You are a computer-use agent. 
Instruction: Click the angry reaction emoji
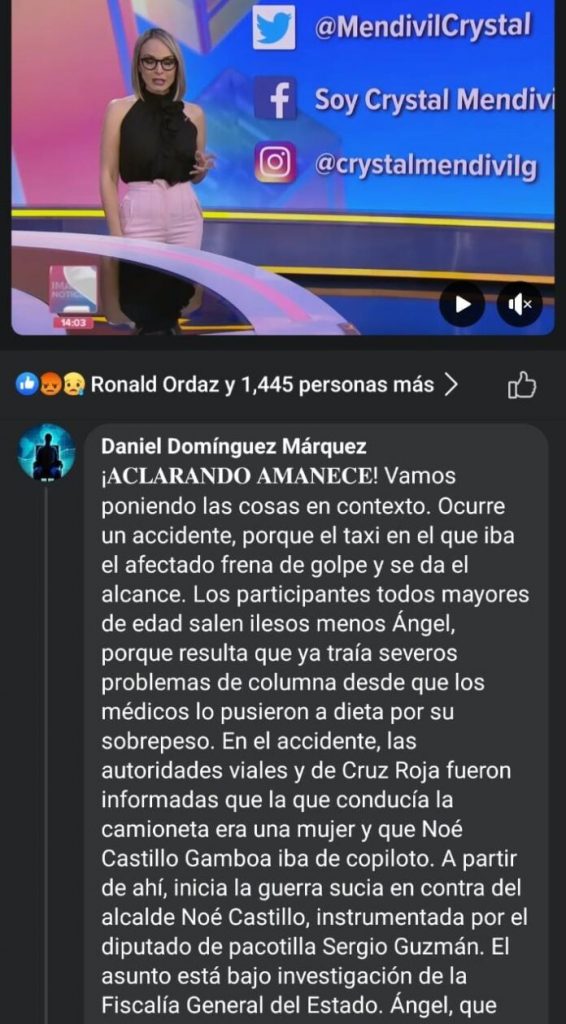click(x=48, y=385)
